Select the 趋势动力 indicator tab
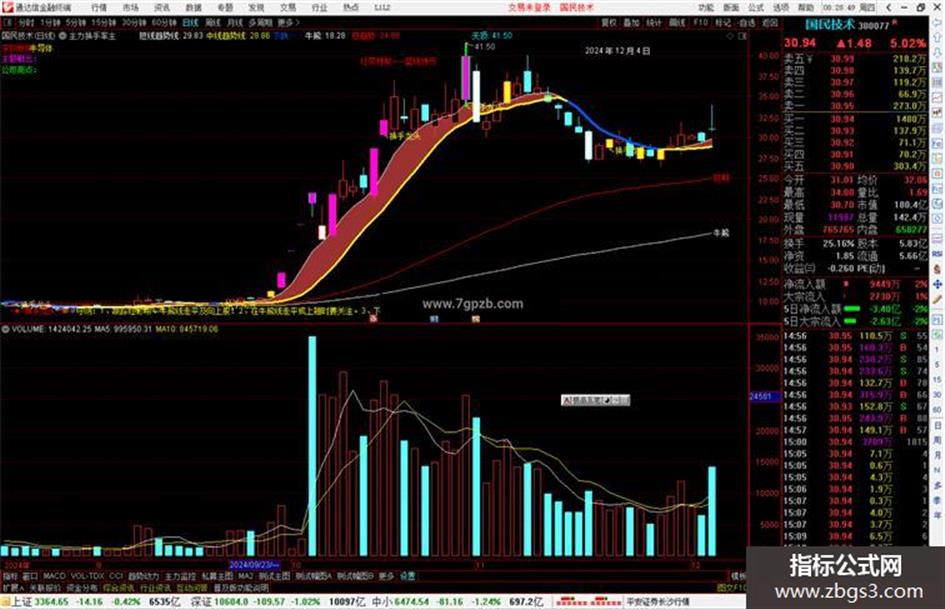Viewport: 945px width, 609px height. pyautogui.click(x=143, y=576)
